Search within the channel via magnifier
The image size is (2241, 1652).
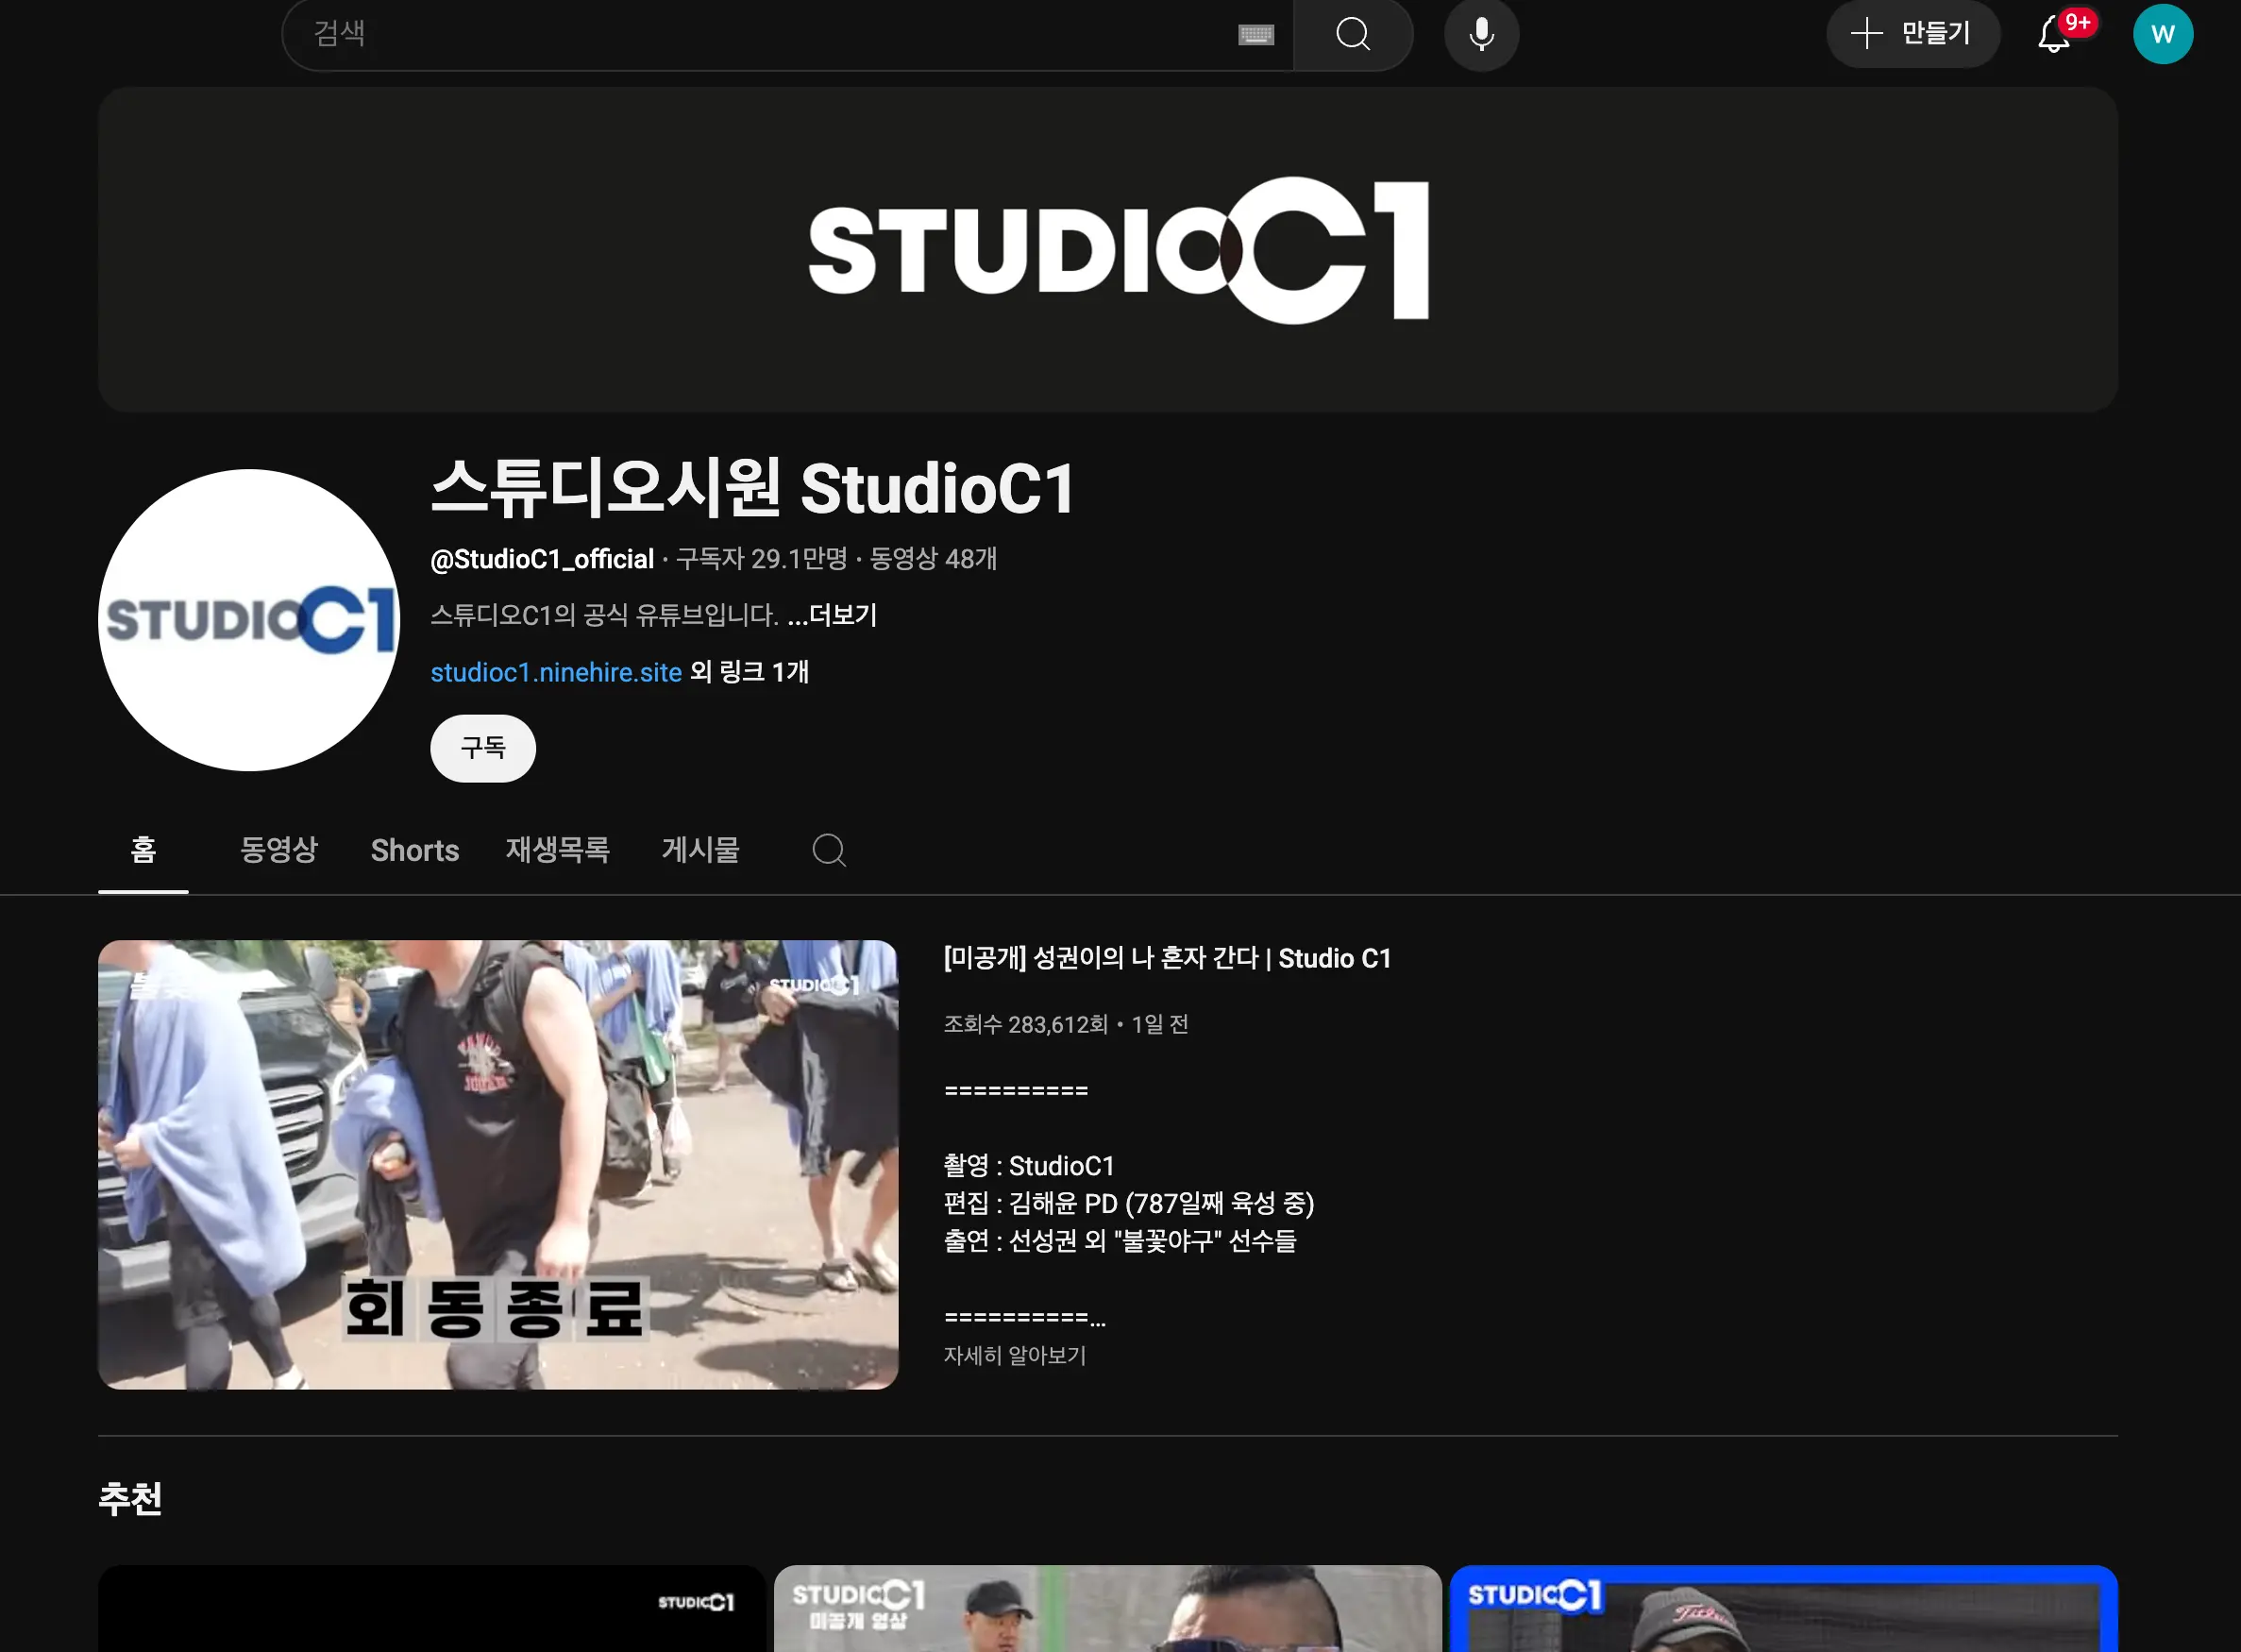[x=828, y=850]
